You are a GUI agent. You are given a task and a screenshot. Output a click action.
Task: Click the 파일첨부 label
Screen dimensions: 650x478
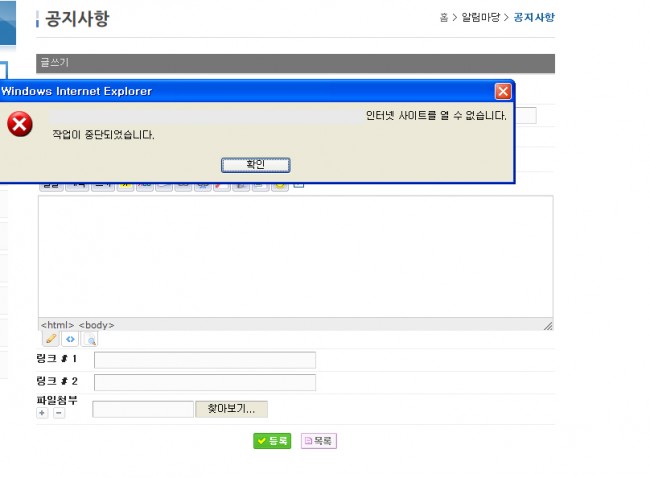pos(57,400)
